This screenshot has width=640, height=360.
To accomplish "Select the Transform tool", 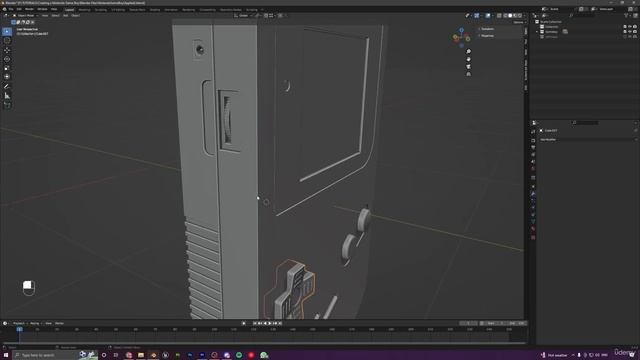I will click(x=7, y=77).
